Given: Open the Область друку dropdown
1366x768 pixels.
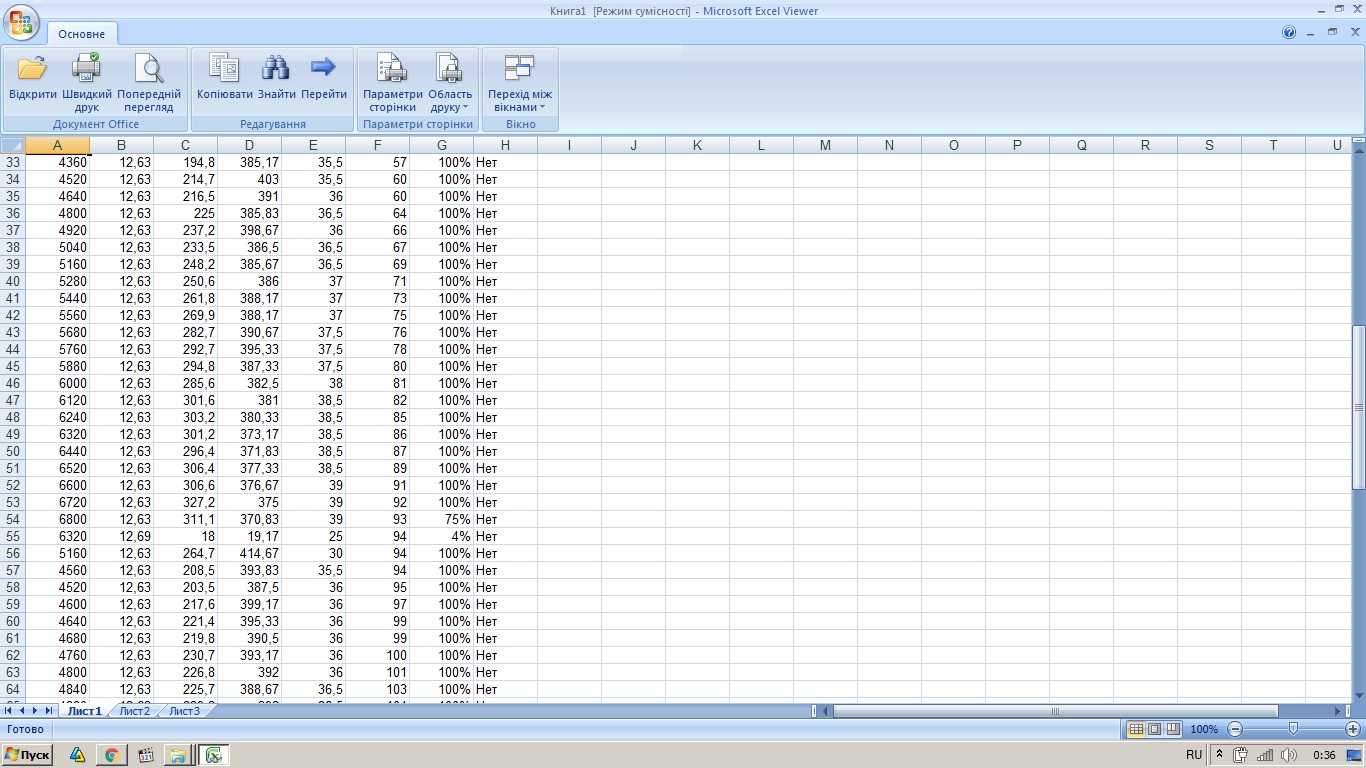Looking at the screenshot, I should pos(450,82).
